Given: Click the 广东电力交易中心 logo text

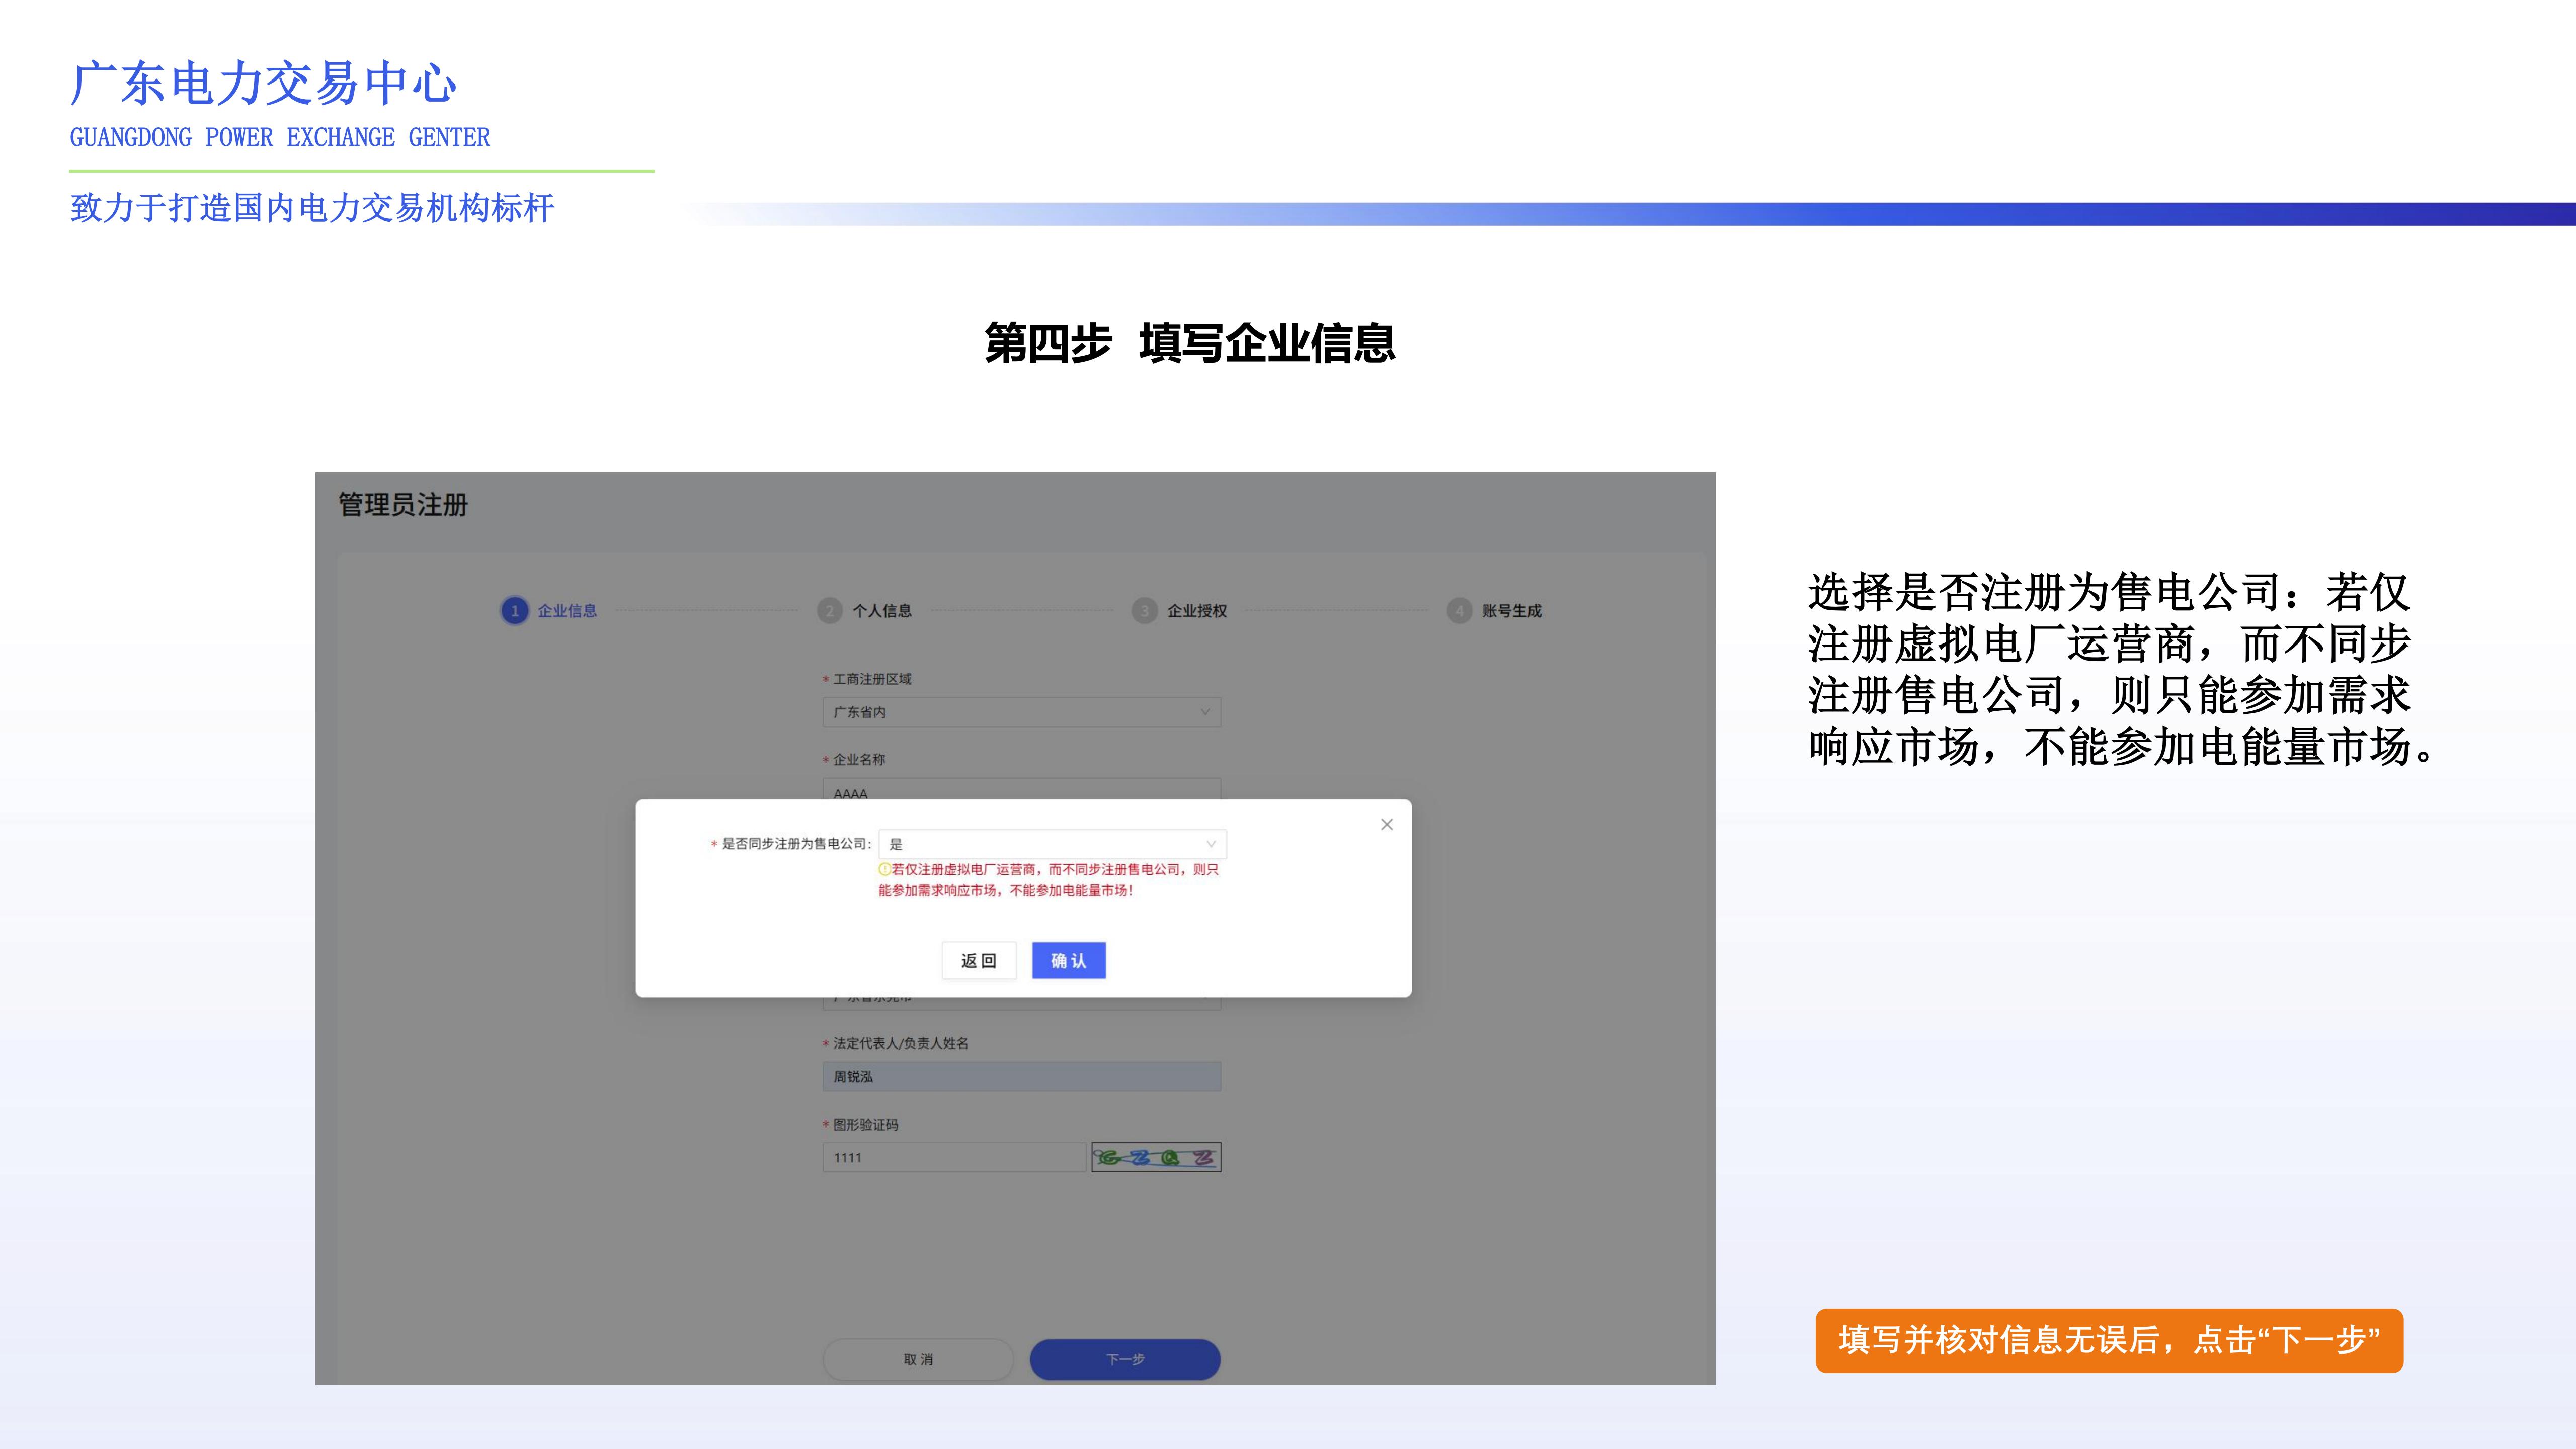Looking at the screenshot, I should coord(263,85).
